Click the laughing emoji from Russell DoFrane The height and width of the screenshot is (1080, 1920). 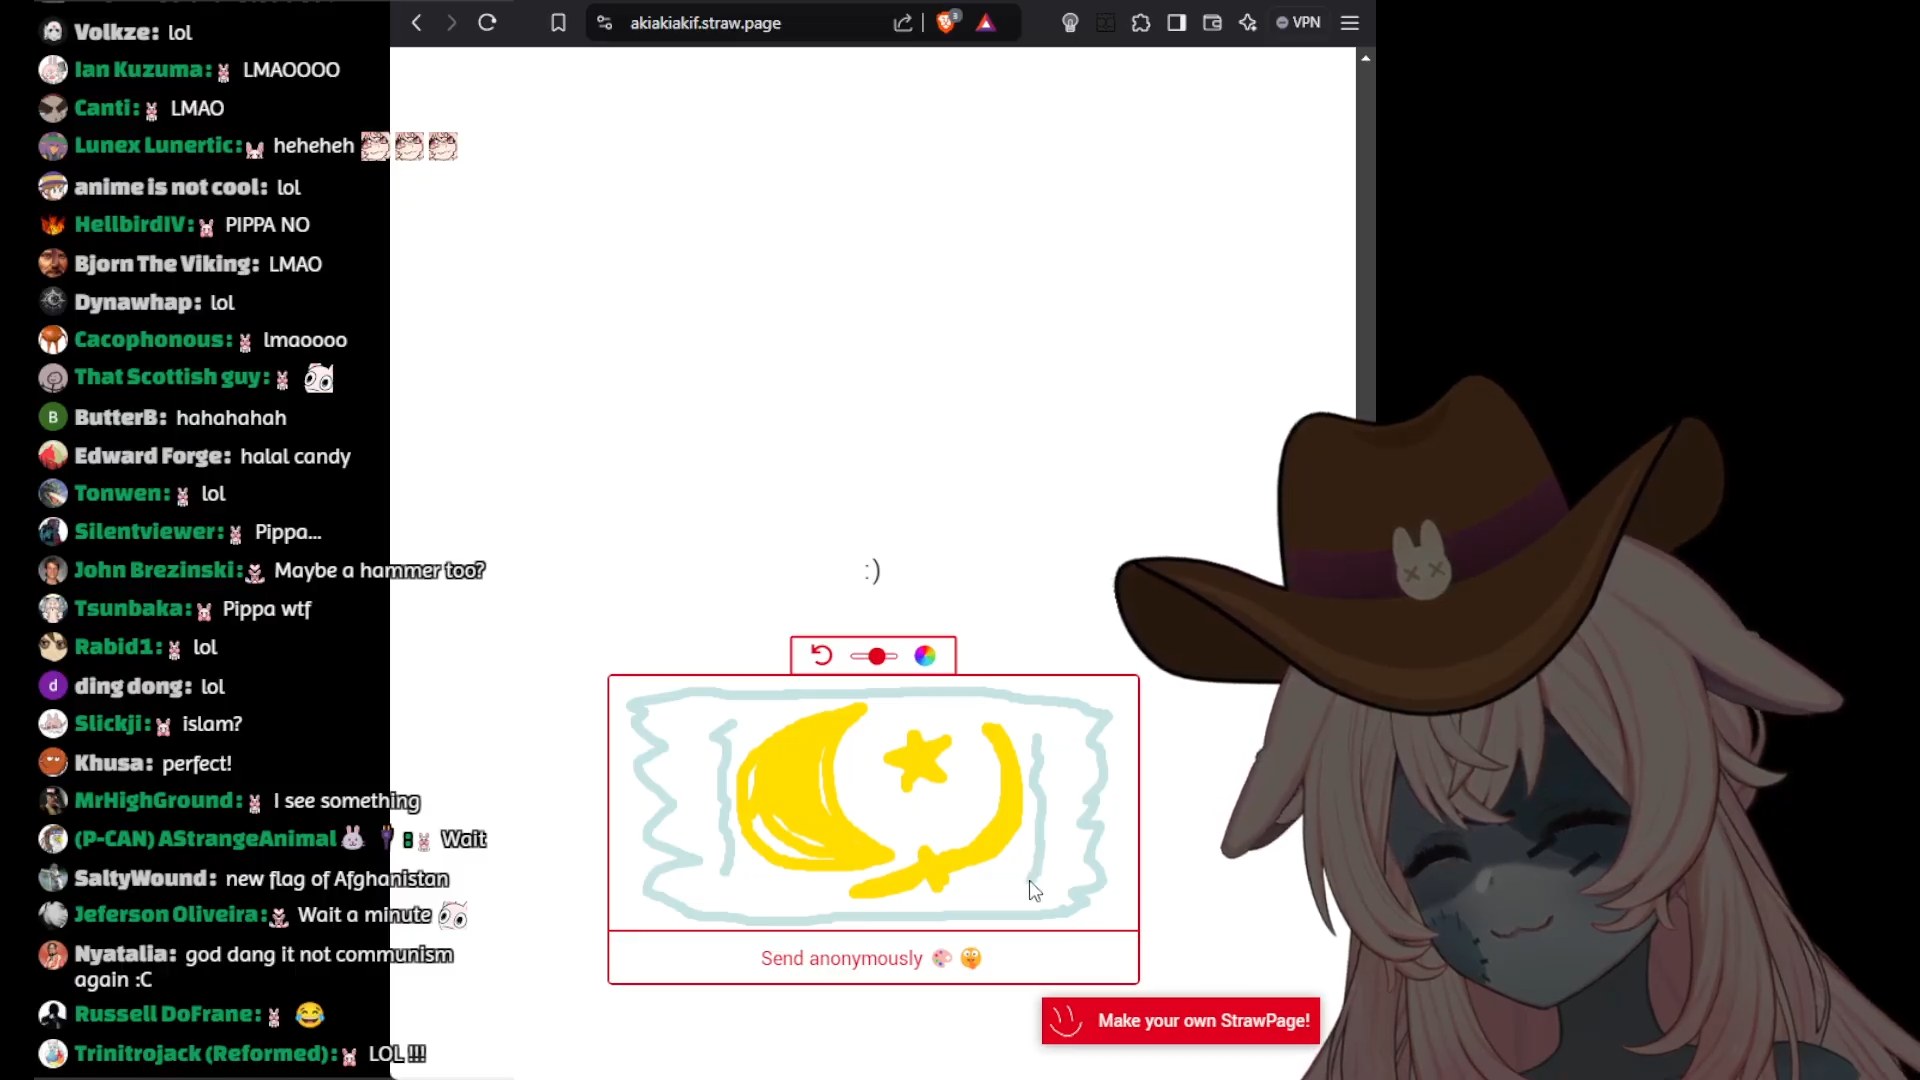(310, 1015)
